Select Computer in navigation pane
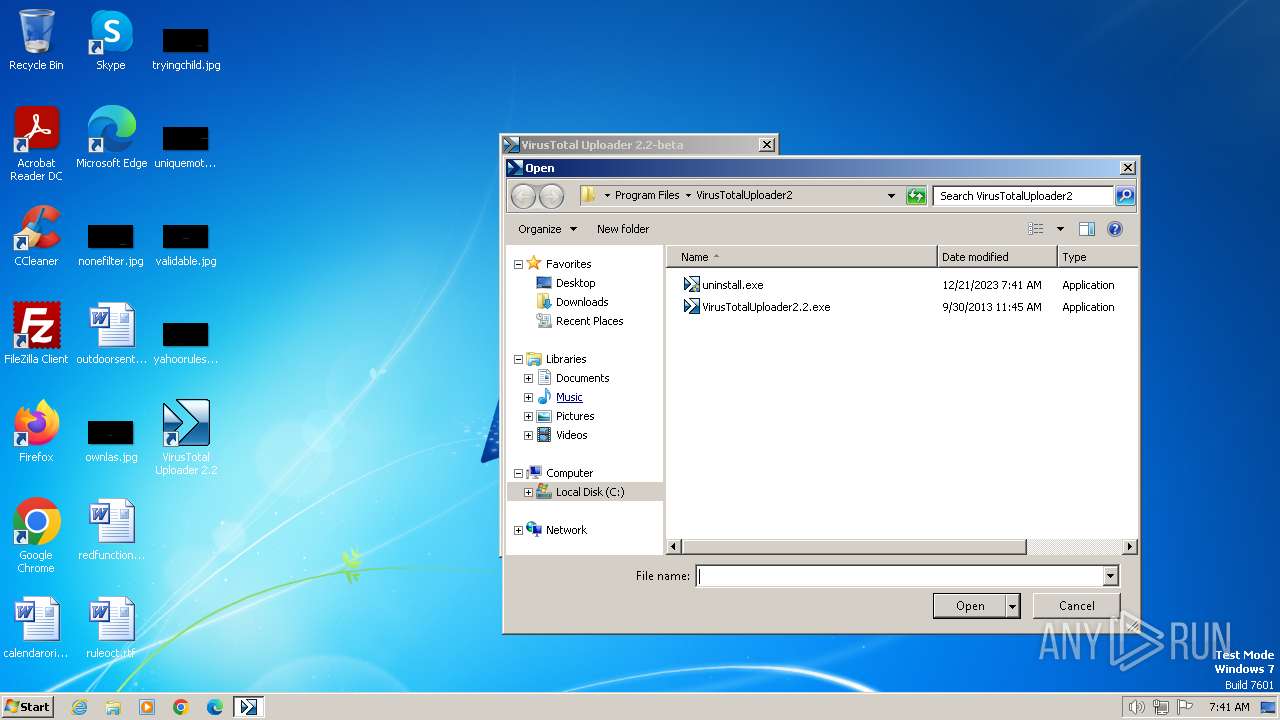 point(569,473)
